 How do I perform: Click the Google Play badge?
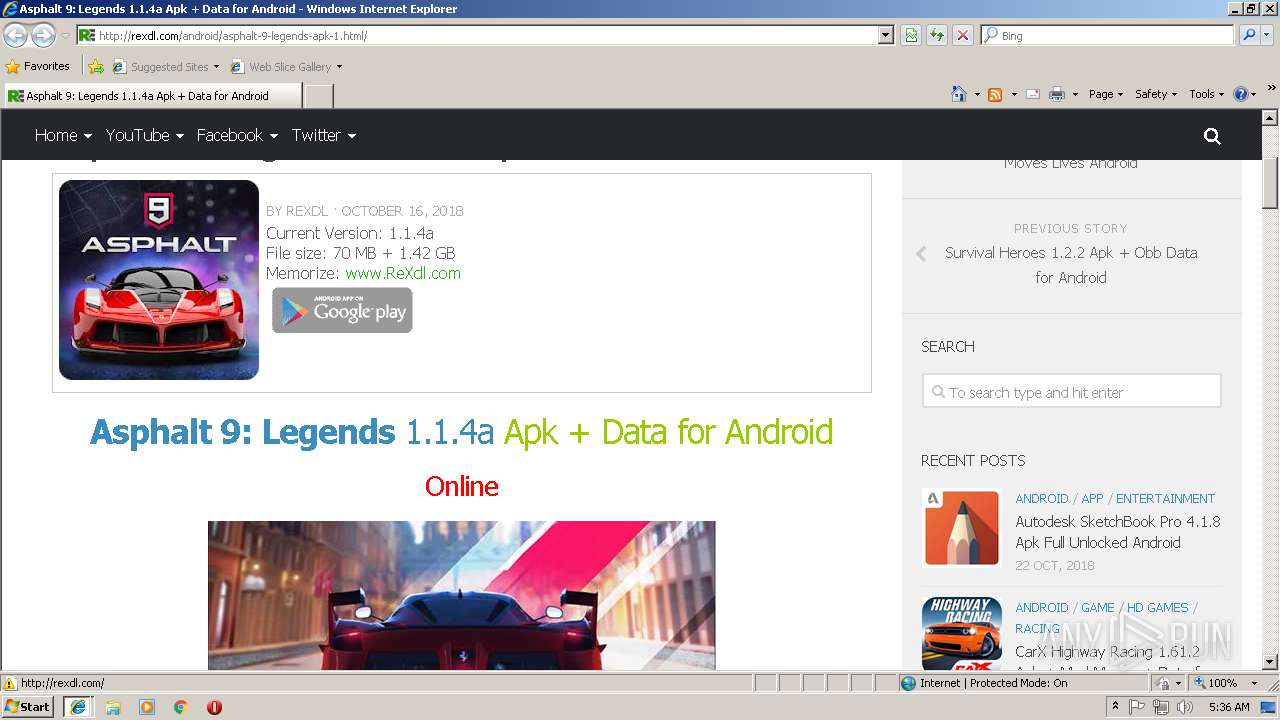pyautogui.click(x=342, y=310)
